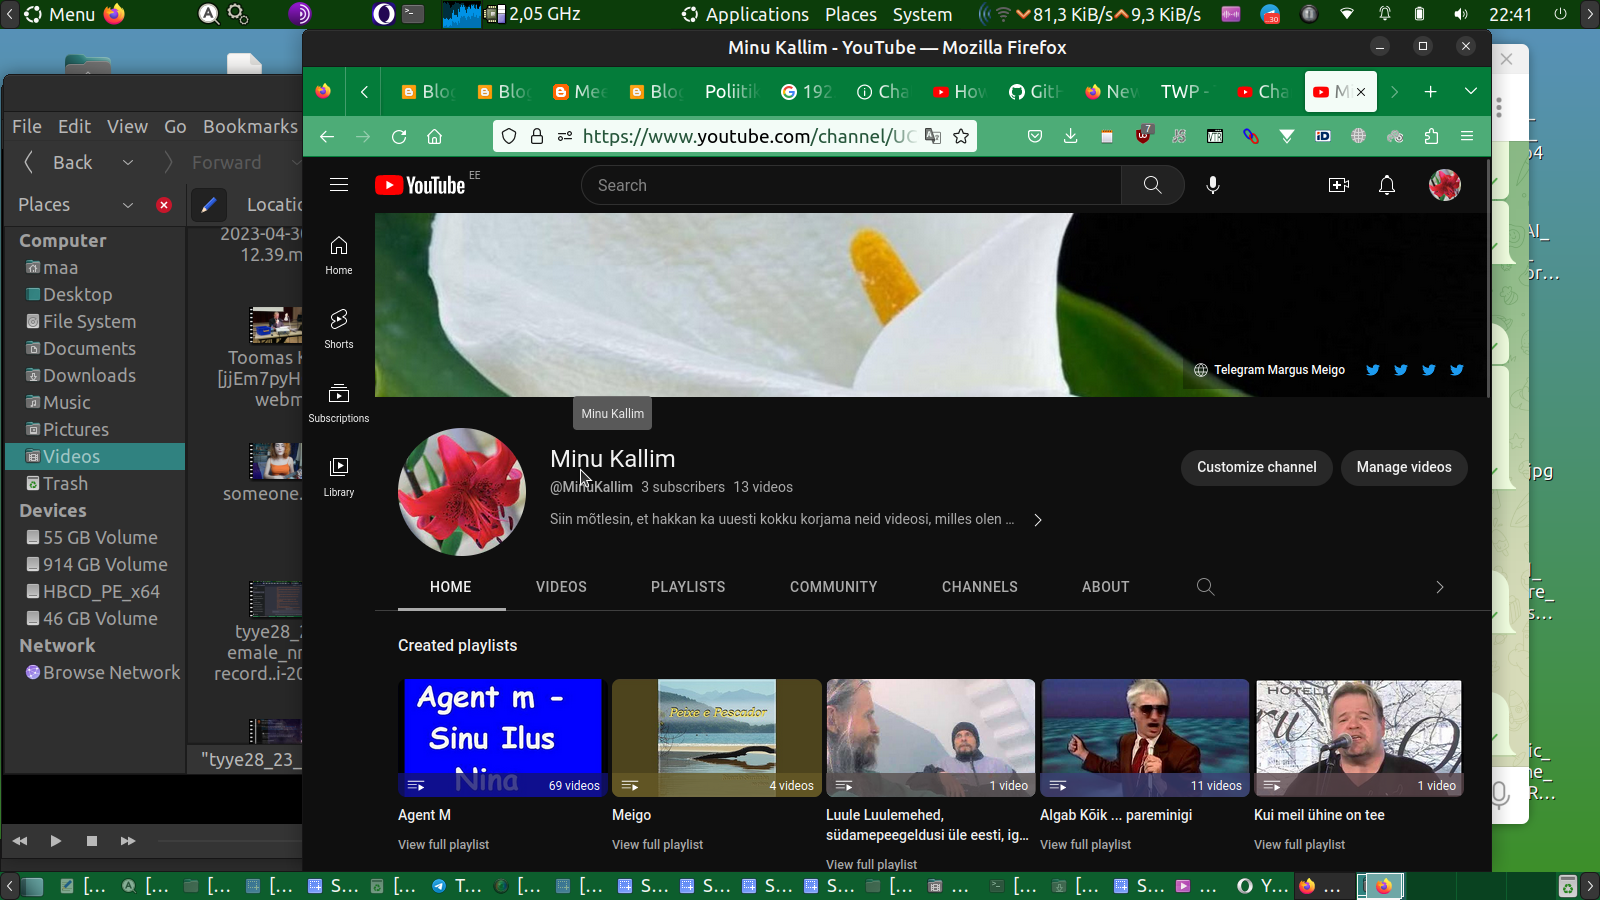Open the Places side pane dropdown
Screen dimensions: 1600x900
(x=128, y=204)
